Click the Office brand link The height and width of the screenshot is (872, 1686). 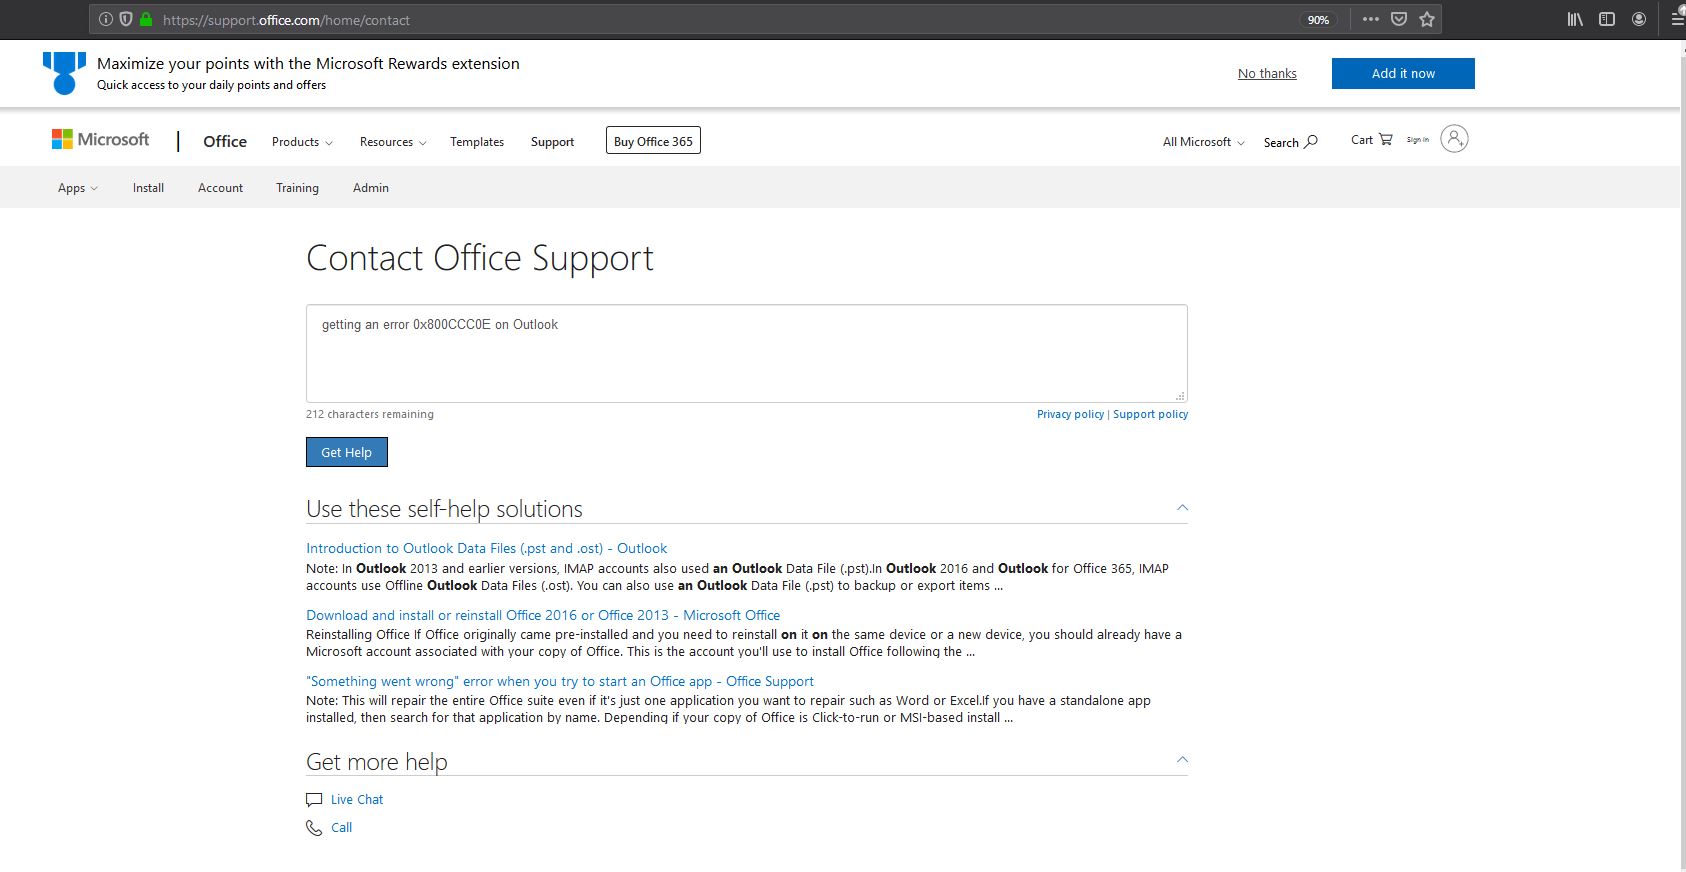click(x=225, y=141)
